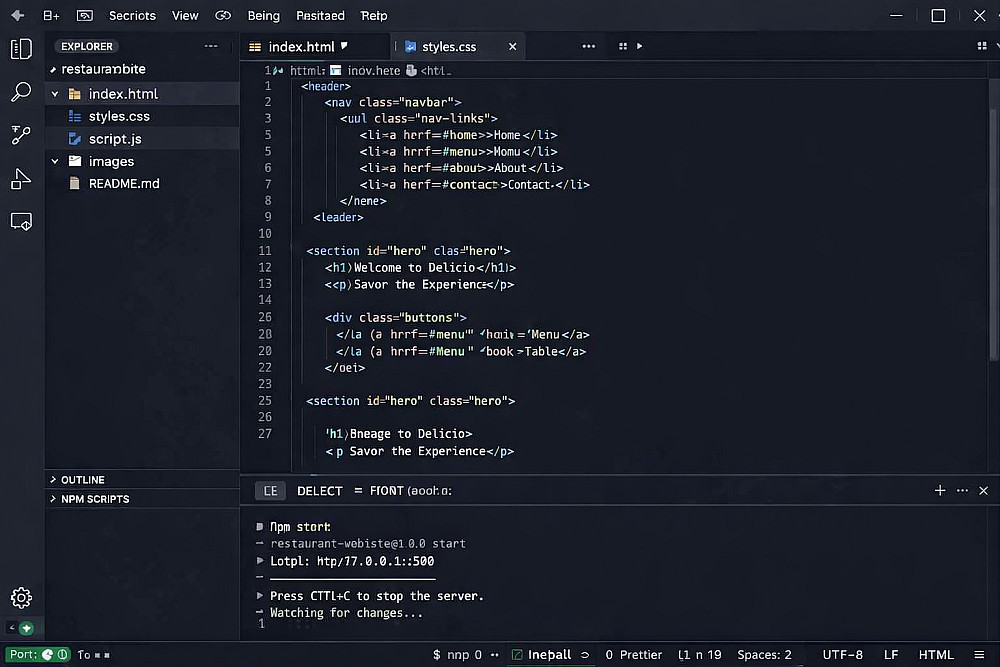Click the html breadcrumb segment
The width and height of the screenshot is (1000, 667).
coord(307,70)
